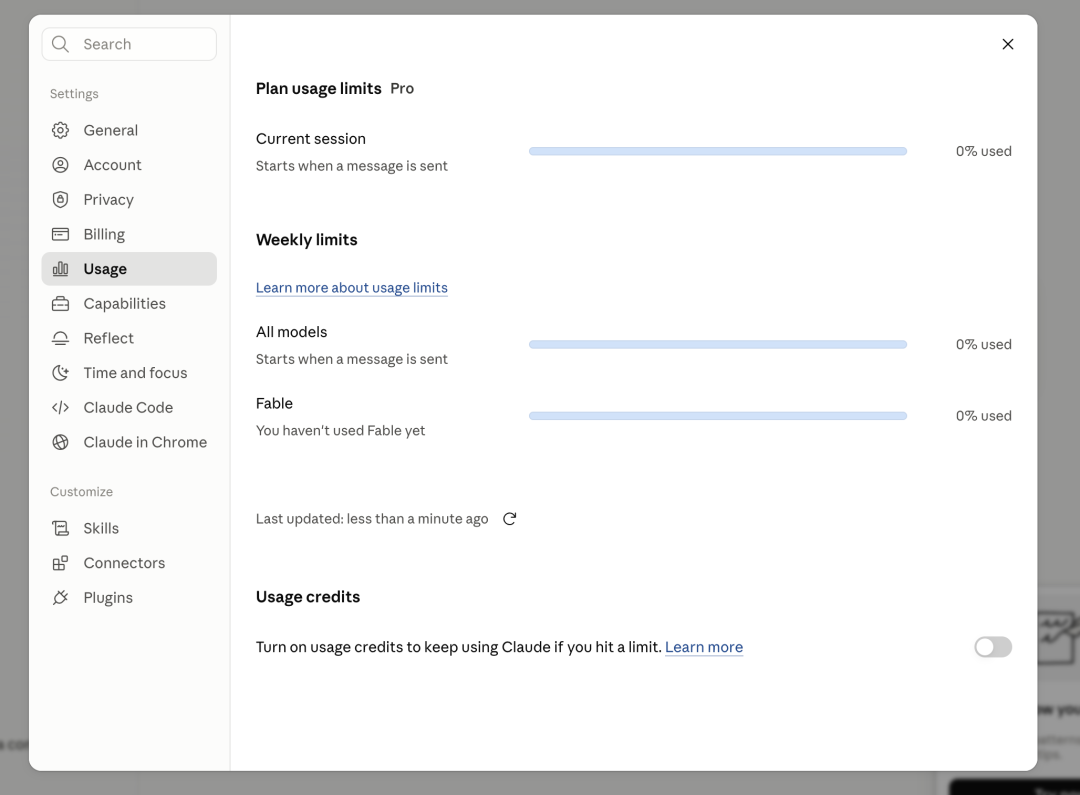Select the Usage section
This screenshot has width=1080, height=795.
point(129,269)
